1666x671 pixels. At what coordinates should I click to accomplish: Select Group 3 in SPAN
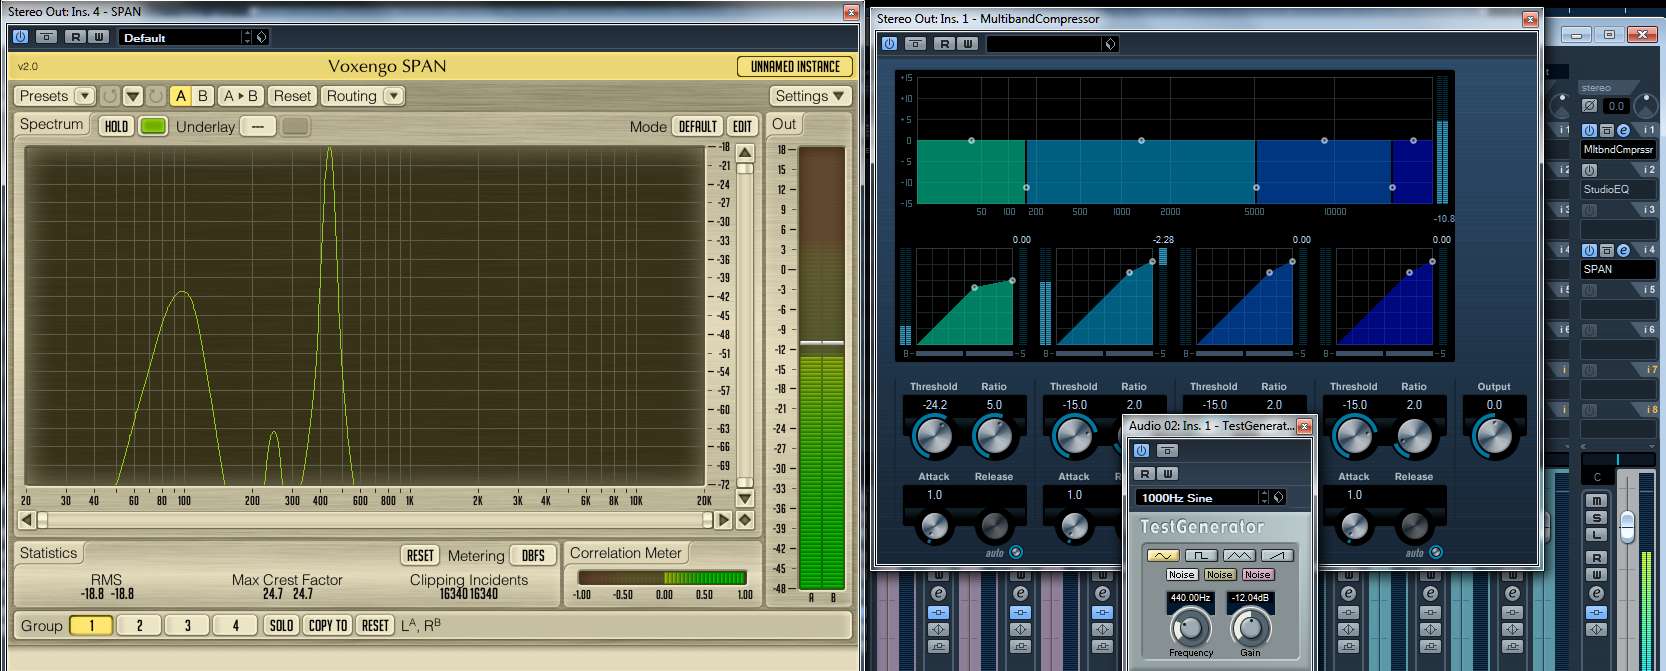187,626
